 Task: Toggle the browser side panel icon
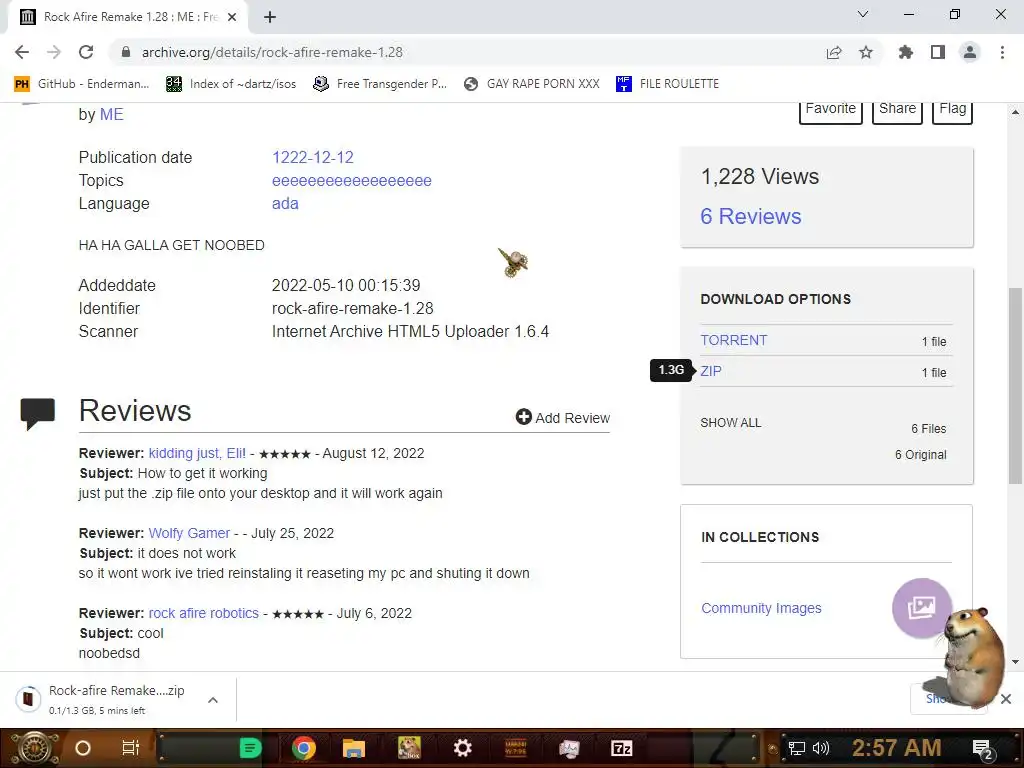[938, 52]
